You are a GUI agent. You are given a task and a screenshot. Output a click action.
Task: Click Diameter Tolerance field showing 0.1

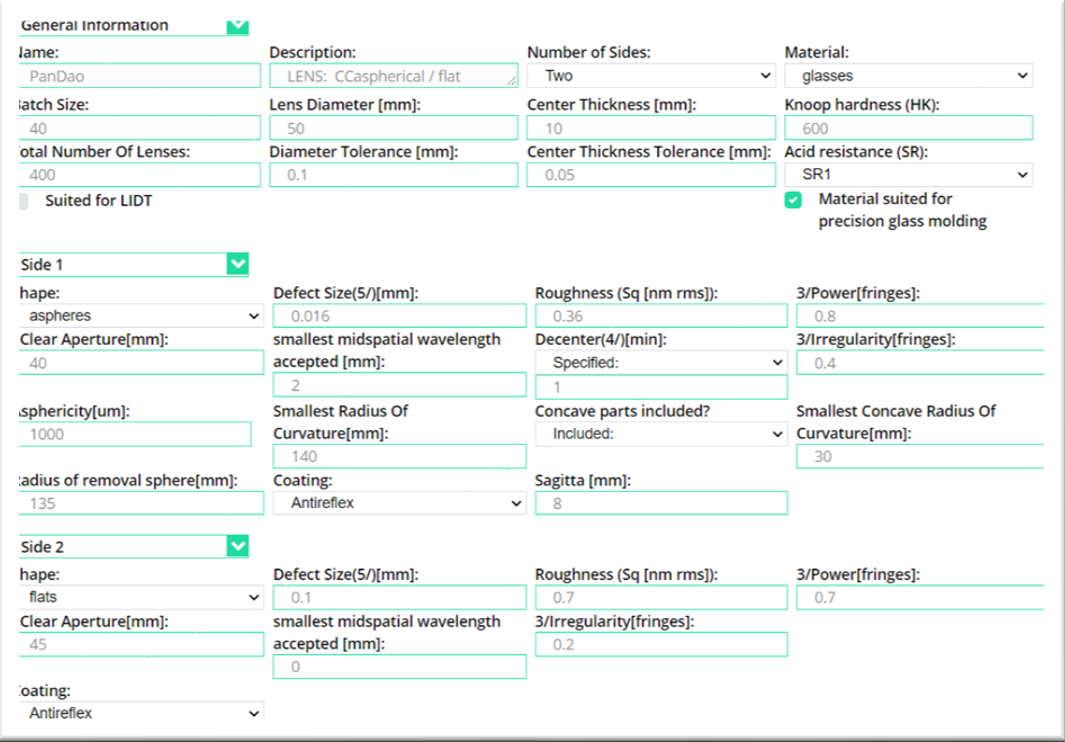tap(393, 175)
